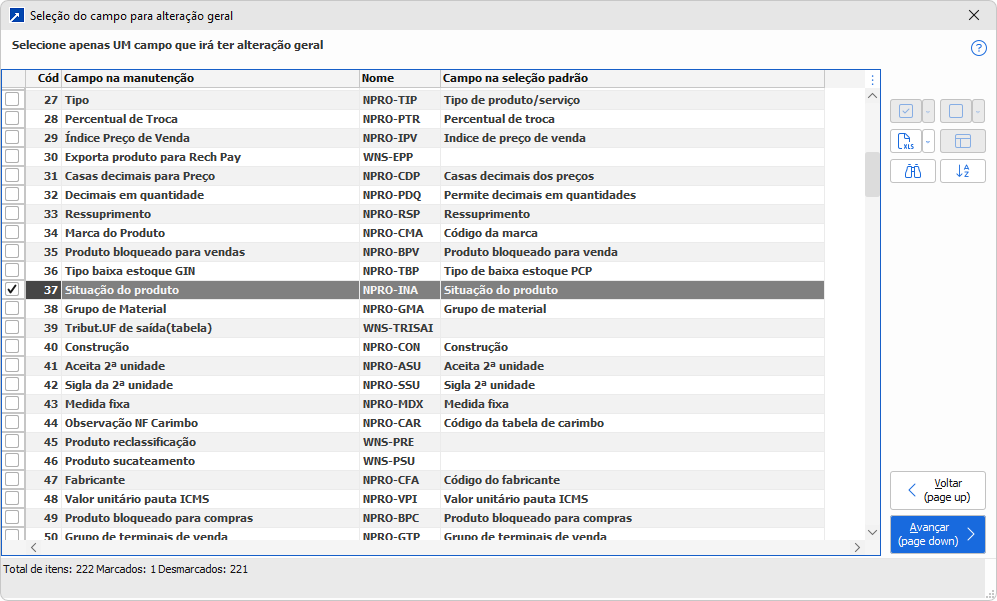Uncheck the Situação do produto row checkbox

(12, 289)
